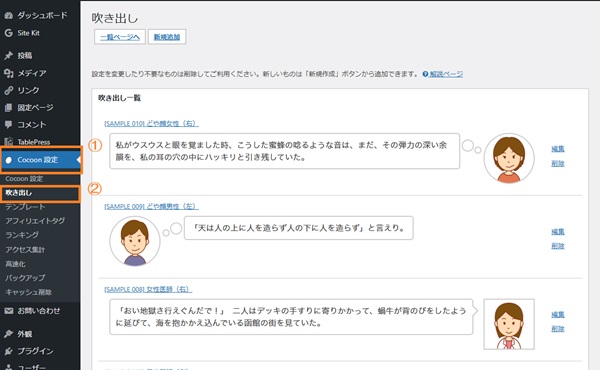Click the plug icon for プラグイン

[x=8, y=351]
